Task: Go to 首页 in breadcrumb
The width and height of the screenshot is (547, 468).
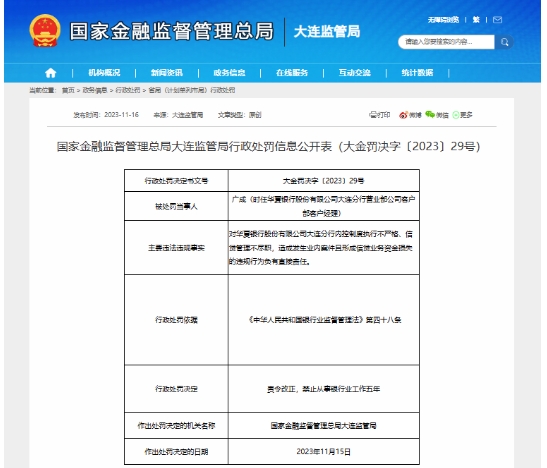Action: (x=68, y=90)
